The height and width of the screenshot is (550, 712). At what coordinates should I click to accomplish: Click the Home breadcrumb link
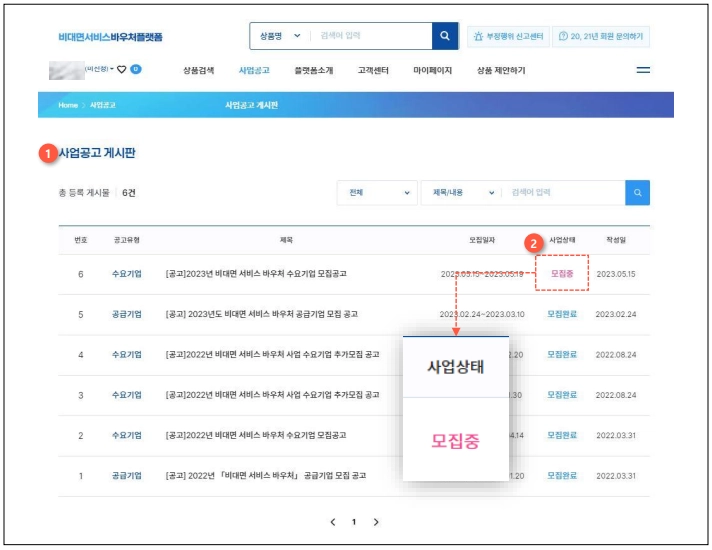[x=68, y=105]
